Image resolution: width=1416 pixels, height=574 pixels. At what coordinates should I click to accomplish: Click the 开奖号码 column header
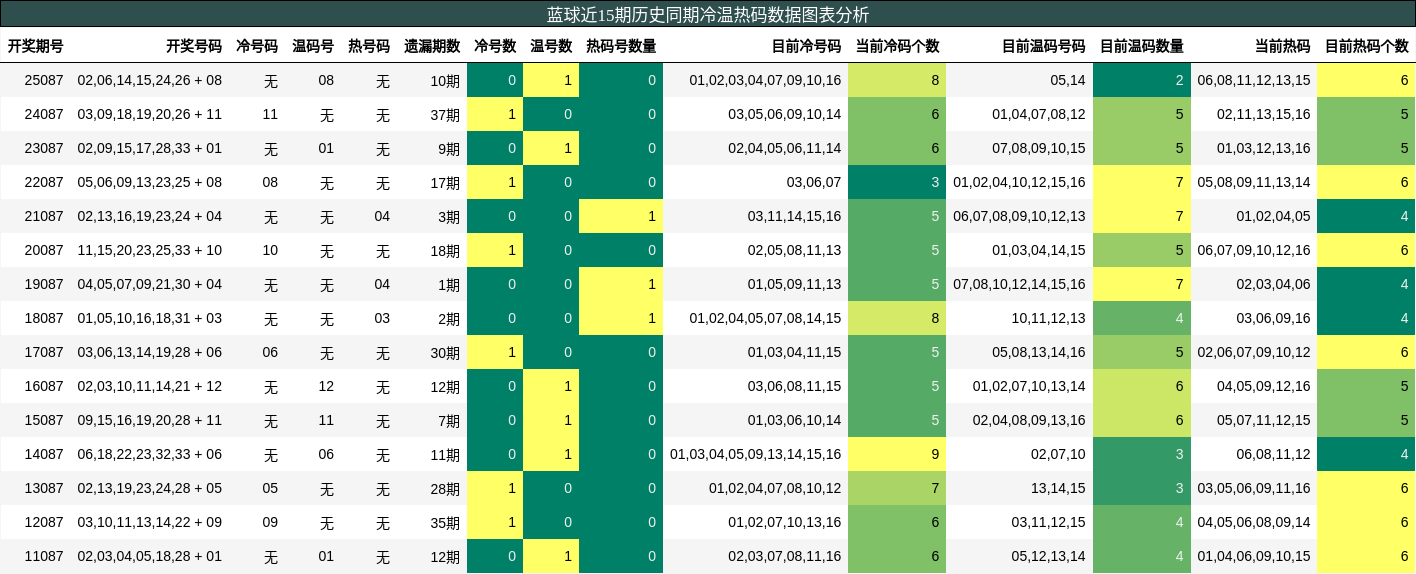[194, 46]
